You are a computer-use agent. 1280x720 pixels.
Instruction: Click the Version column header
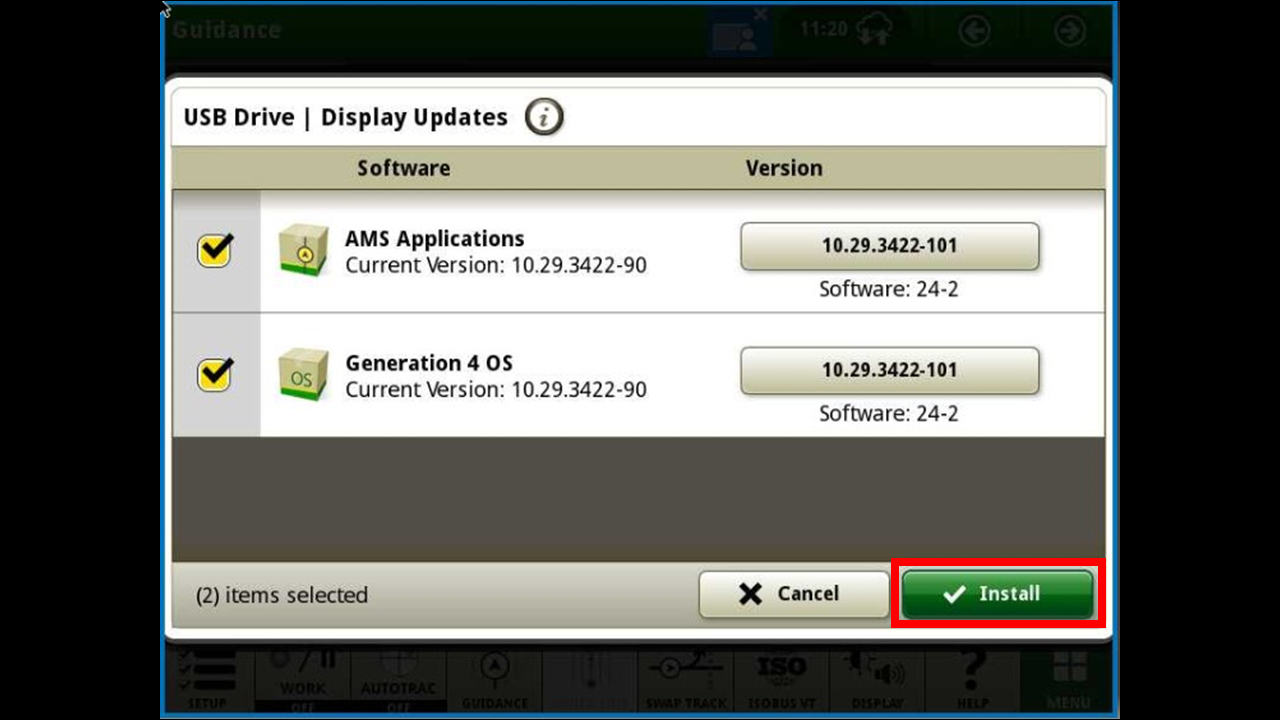784,168
